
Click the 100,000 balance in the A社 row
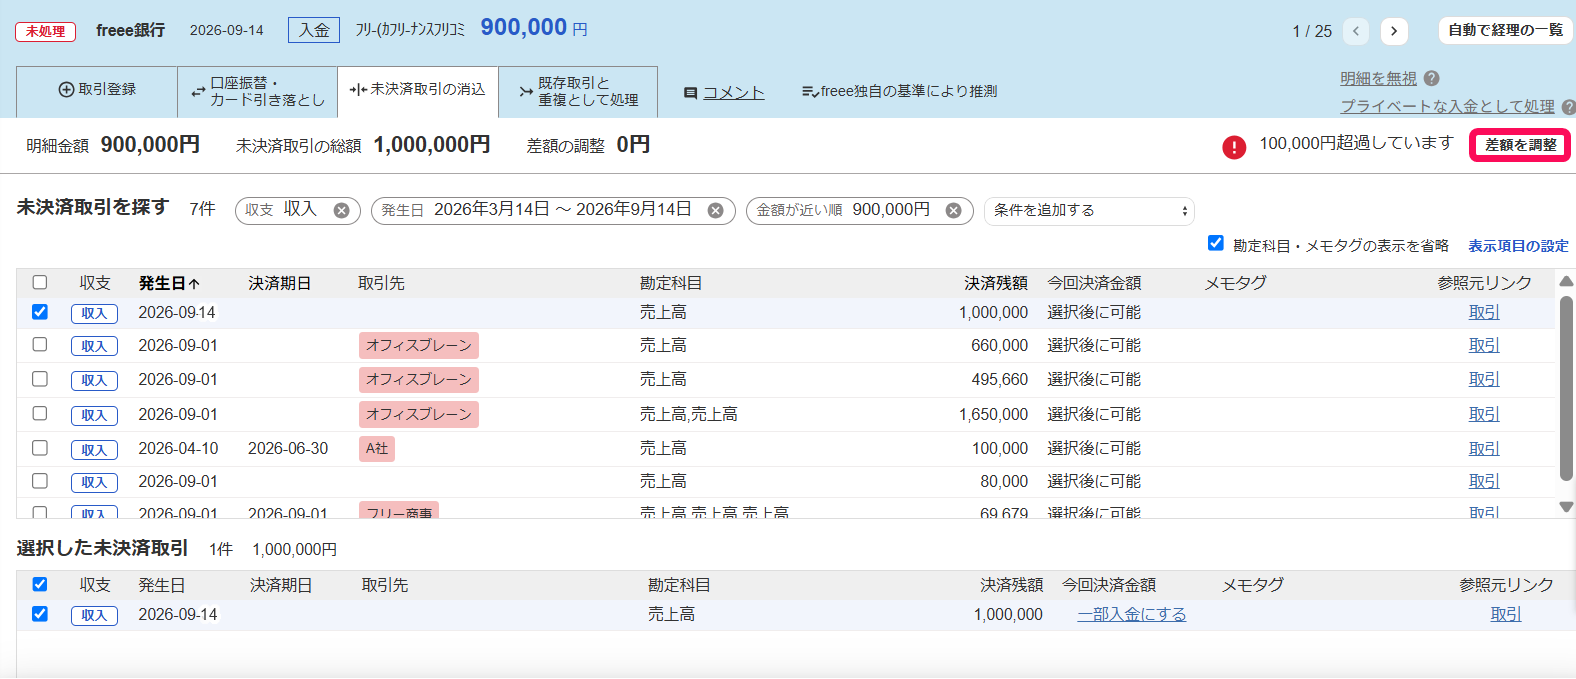[x=1000, y=448]
